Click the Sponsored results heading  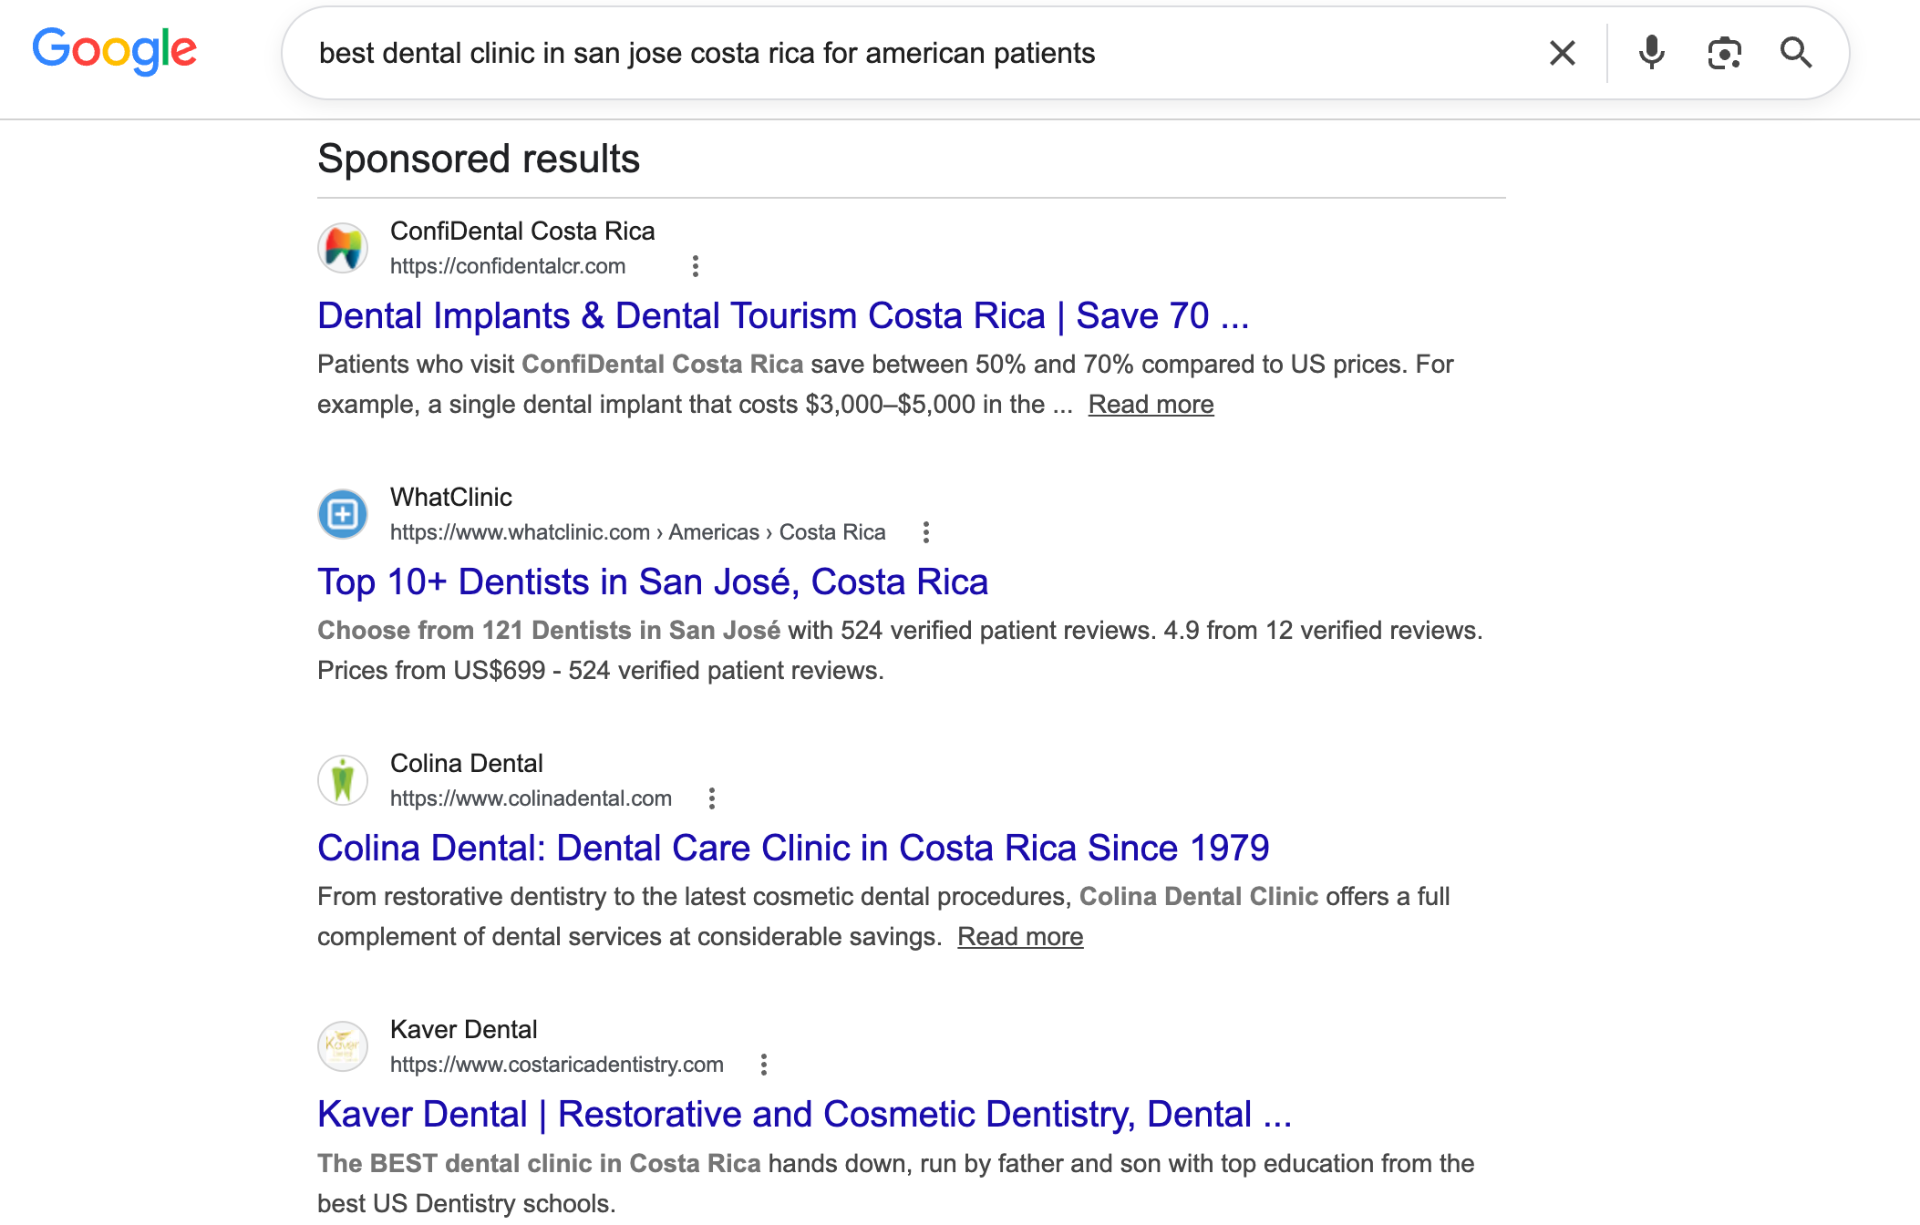pos(479,159)
